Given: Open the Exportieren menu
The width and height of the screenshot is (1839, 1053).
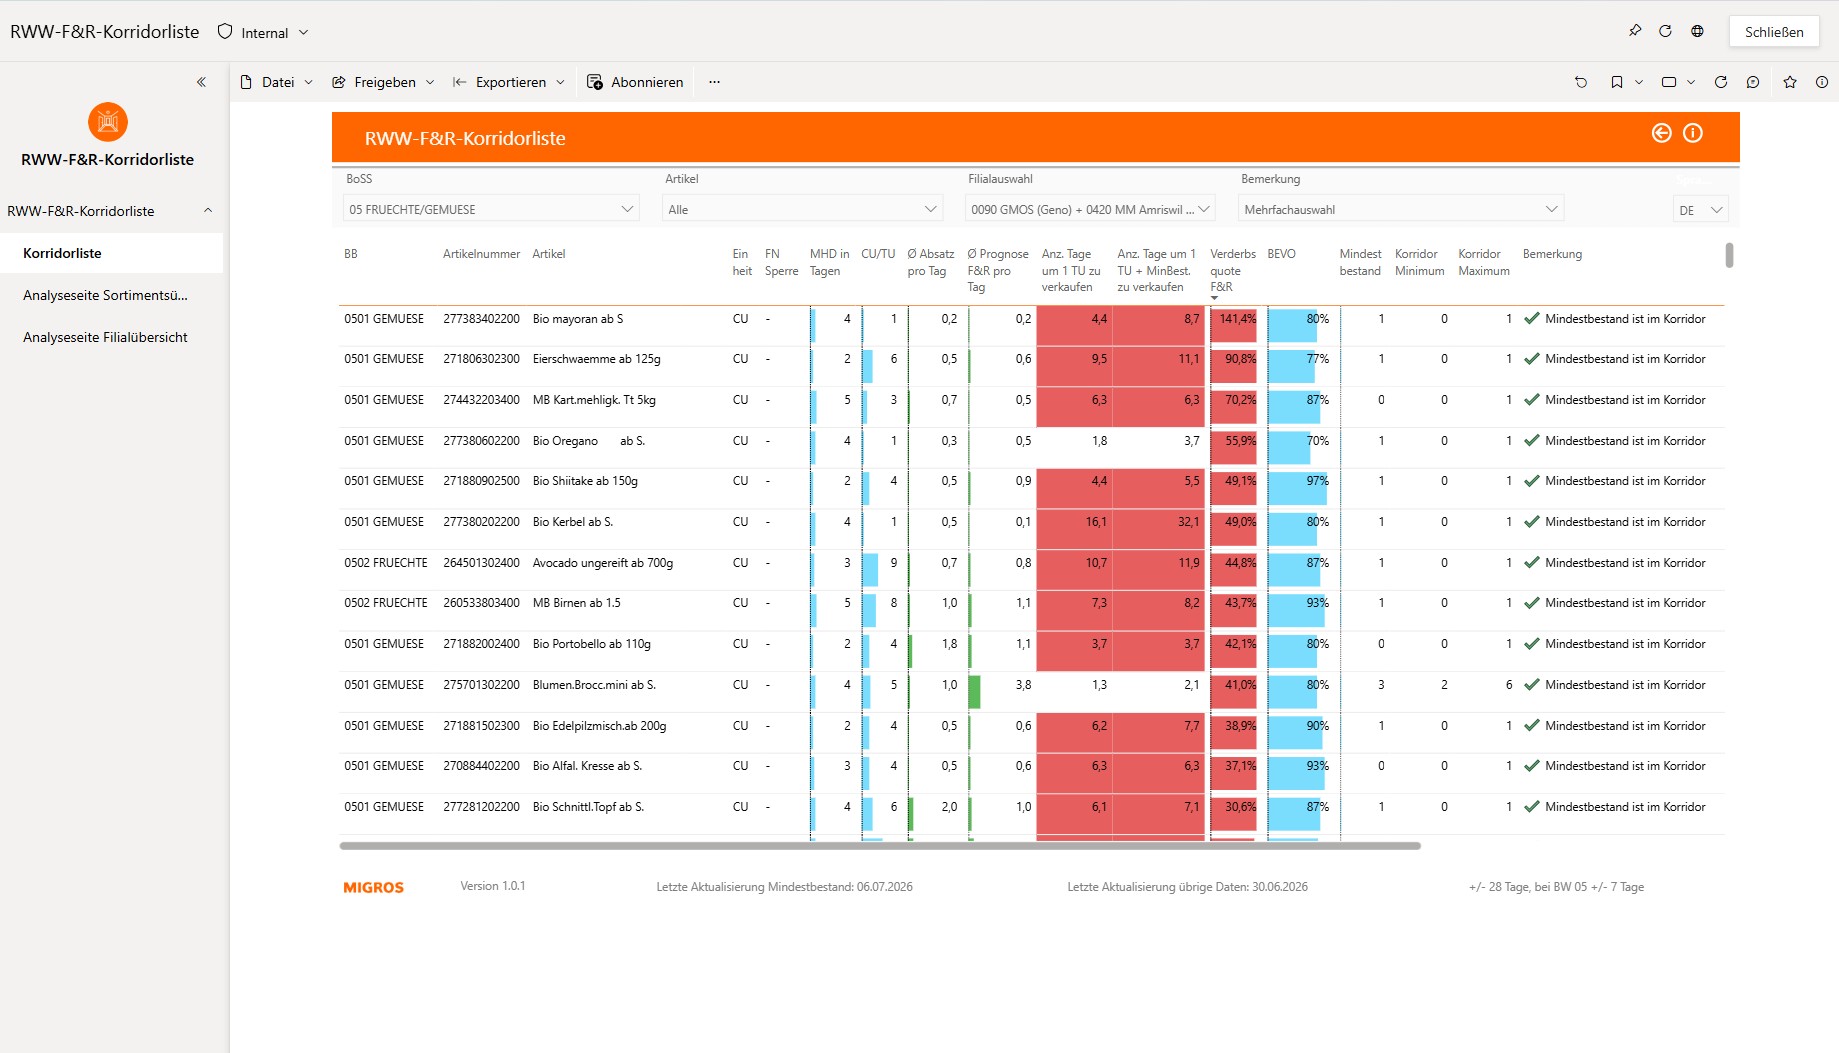Looking at the screenshot, I should (x=510, y=82).
